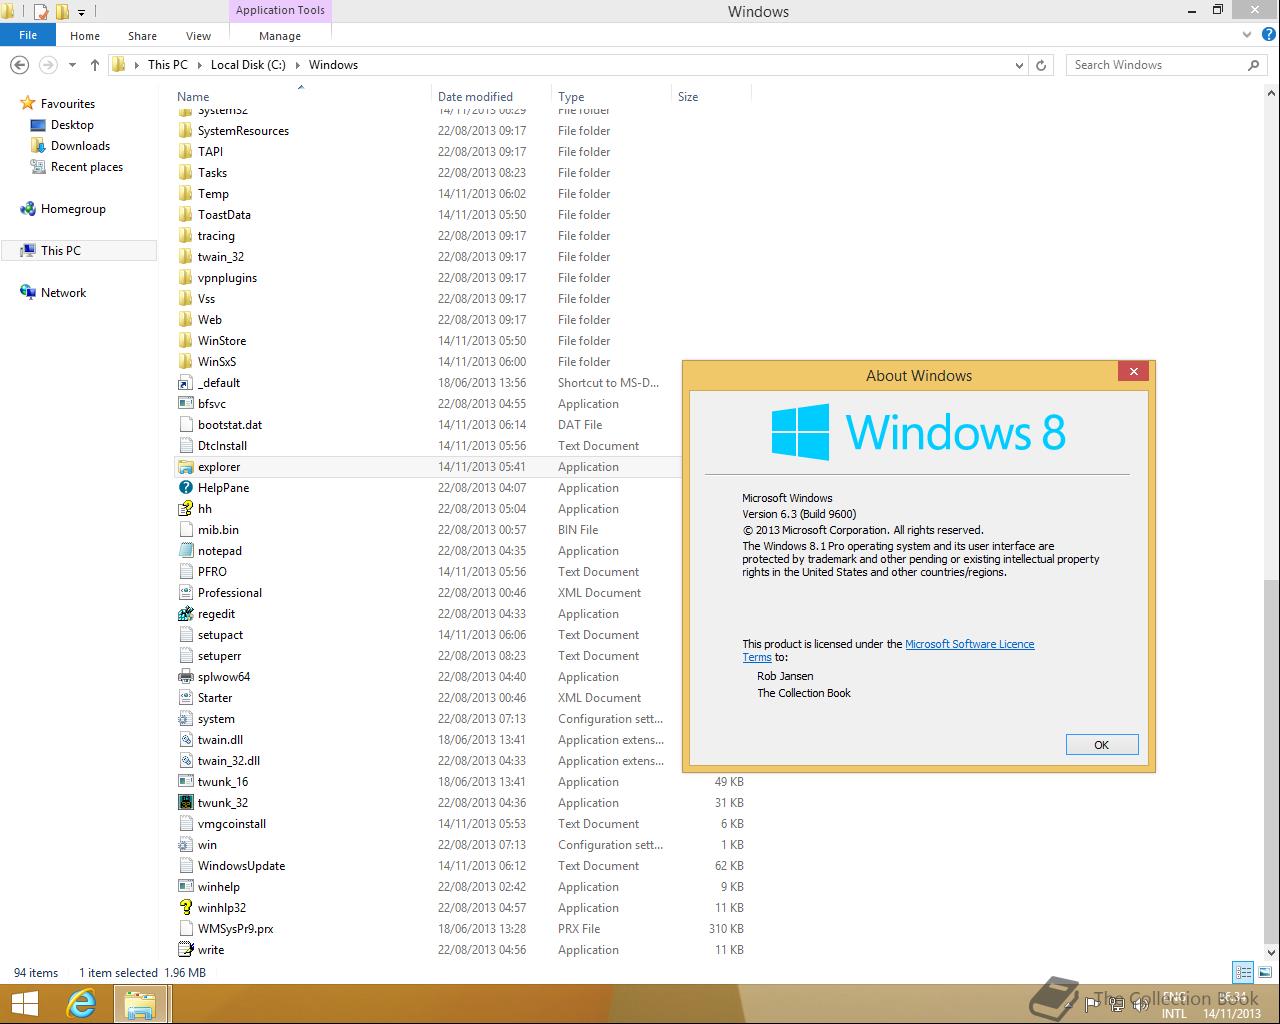Select the vmgcoinstall text document
The width and height of the screenshot is (1280, 1024).
click(232, 824)
